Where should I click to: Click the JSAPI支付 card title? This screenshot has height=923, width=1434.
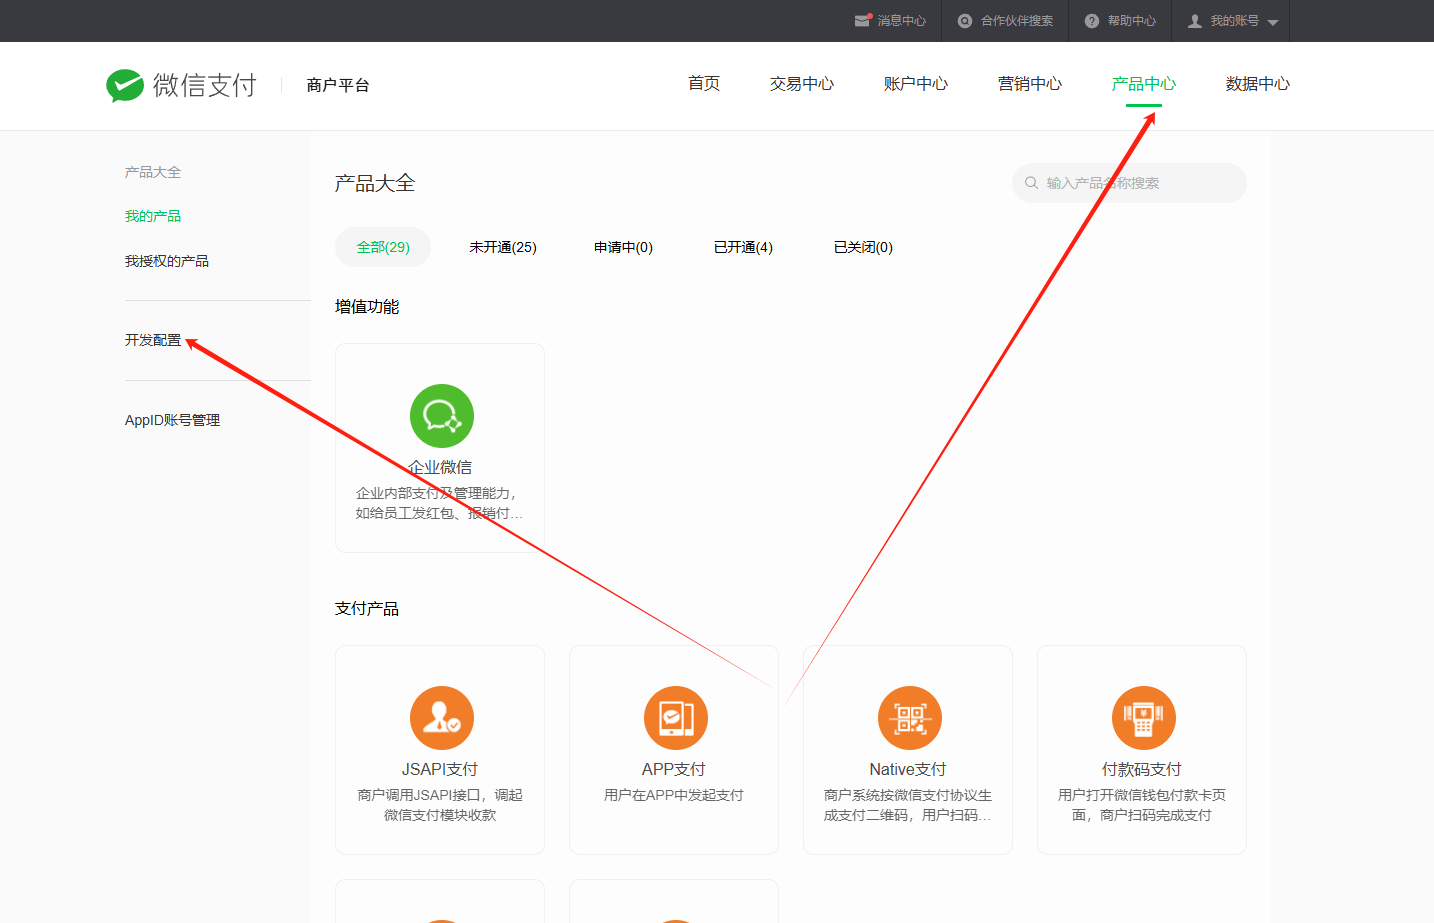440,769
